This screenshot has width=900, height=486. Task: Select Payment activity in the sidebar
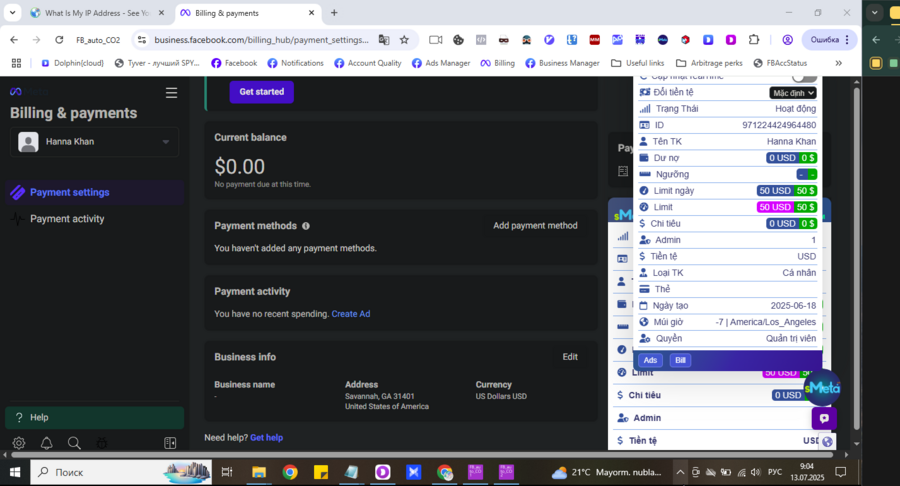coord(67,219)
